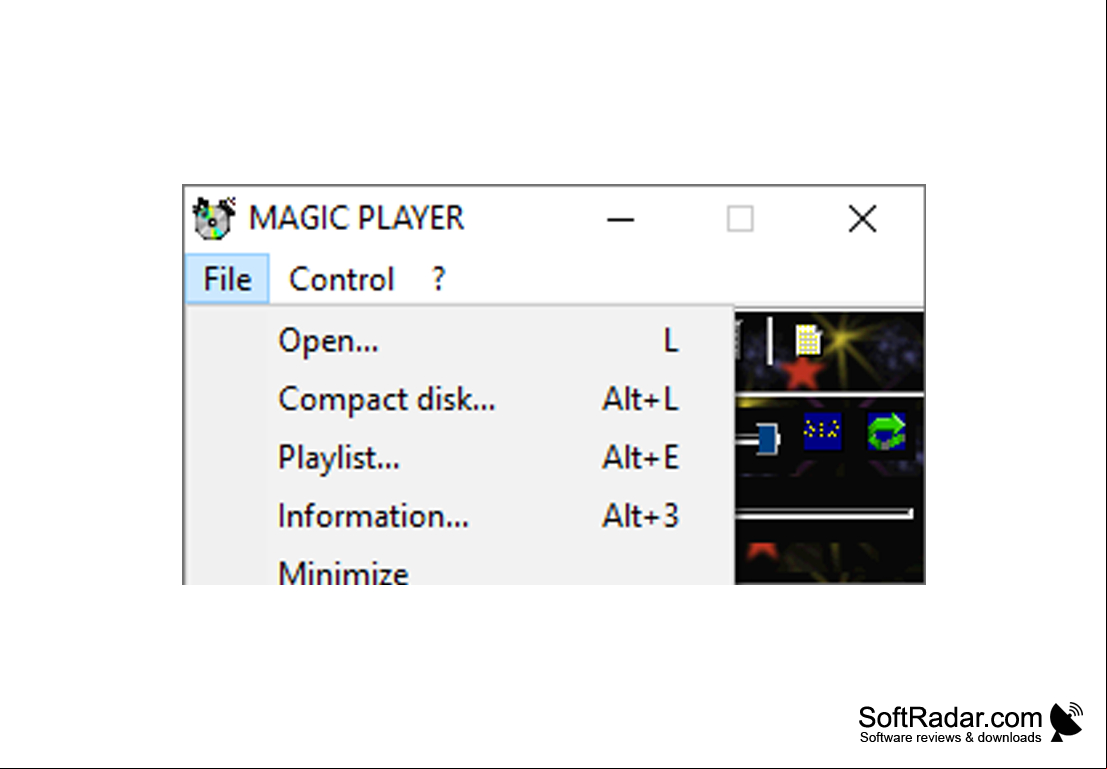Click the SoftRadar satellite dish logo
The width and height of the screenshot is (1107, 769).
(1066, 722)
